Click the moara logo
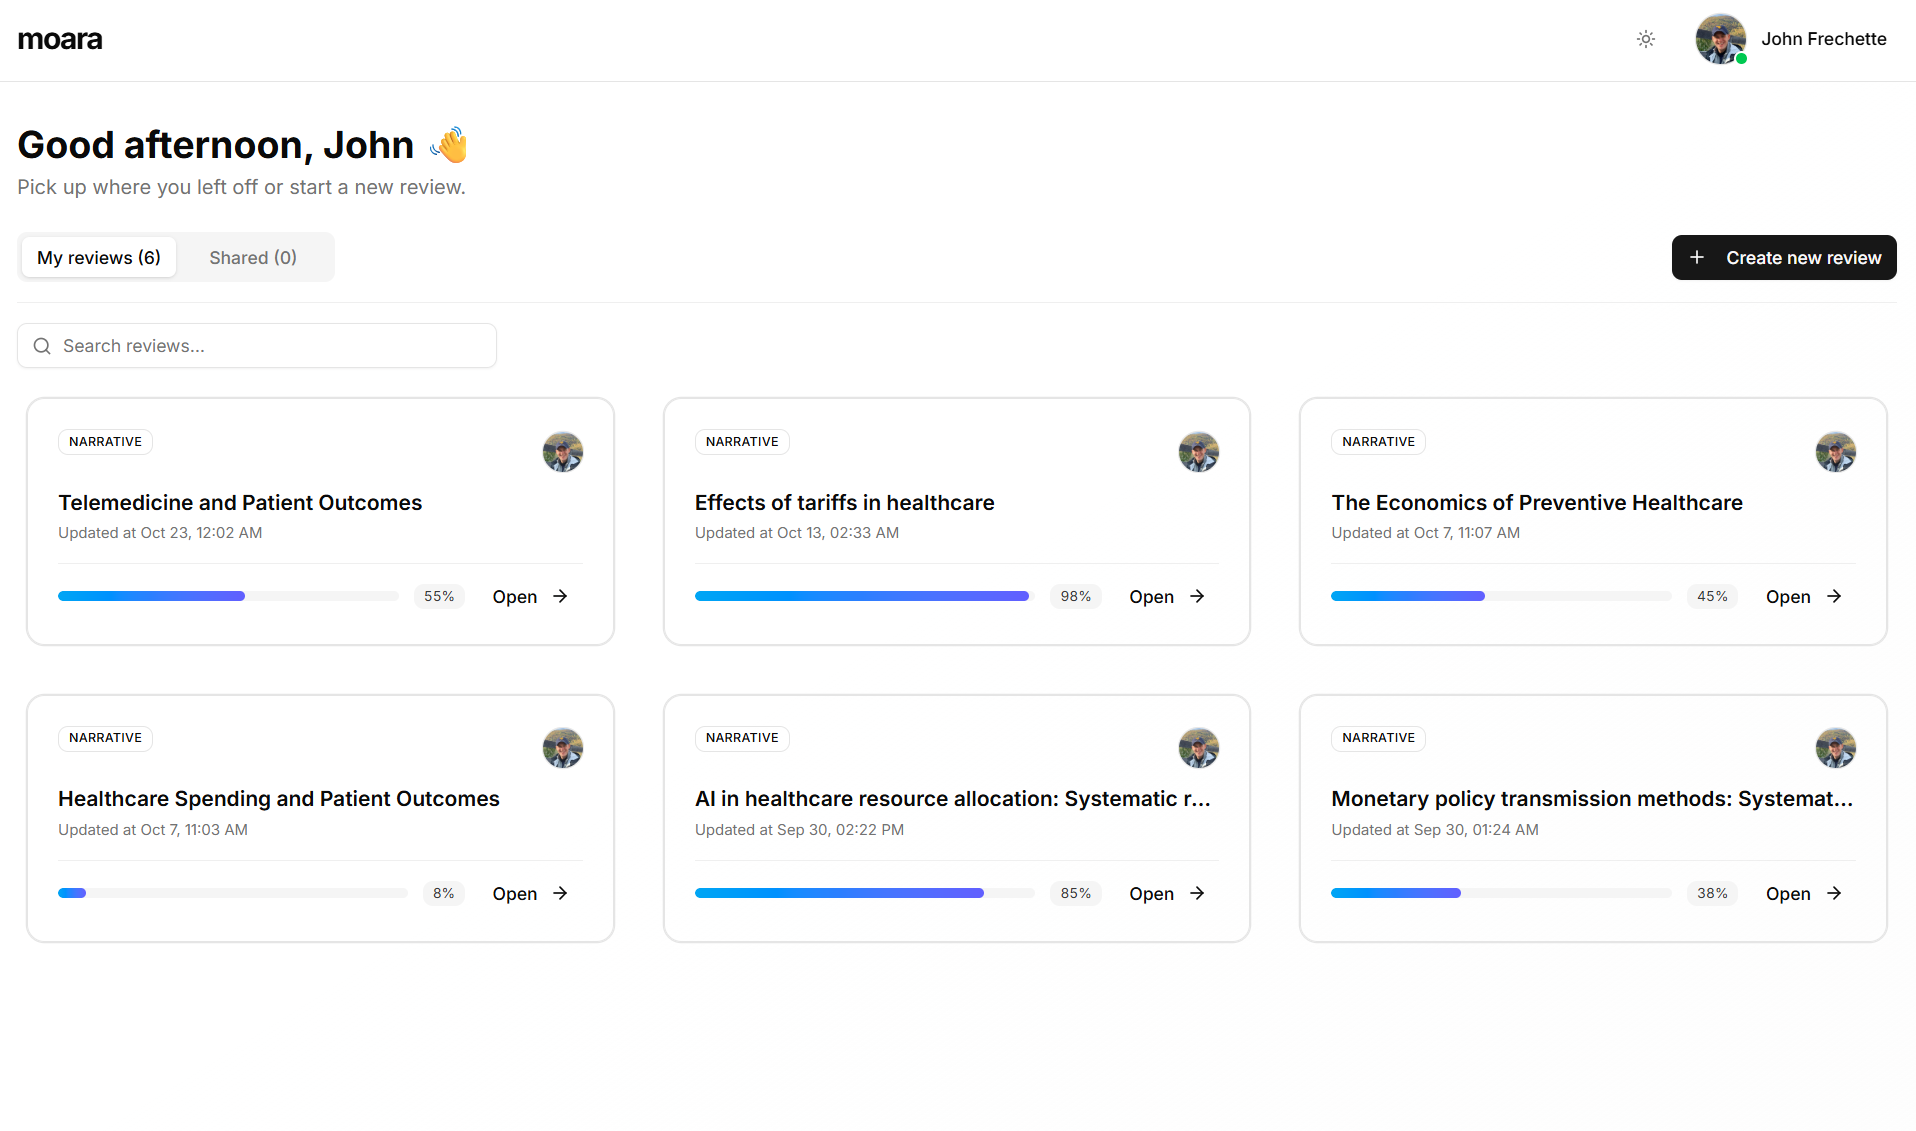 point(60,39)
